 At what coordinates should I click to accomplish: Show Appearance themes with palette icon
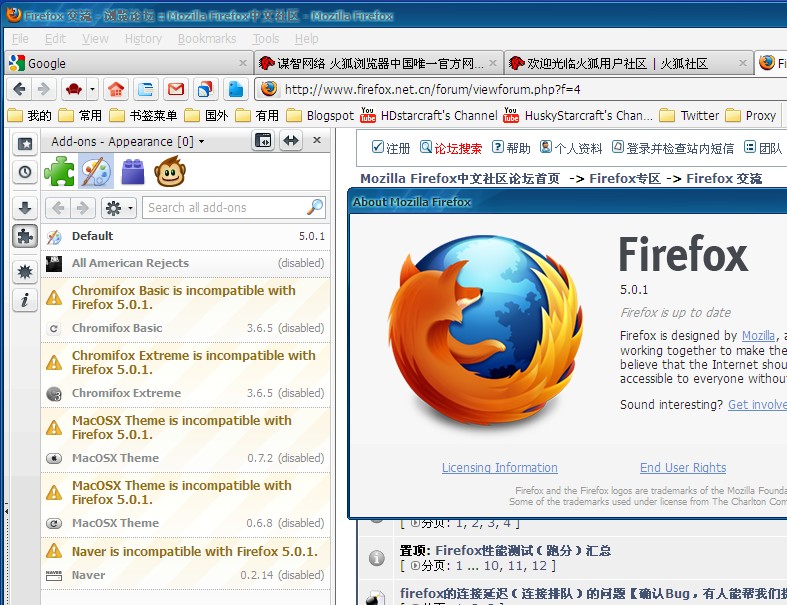[x=95, y=172]
